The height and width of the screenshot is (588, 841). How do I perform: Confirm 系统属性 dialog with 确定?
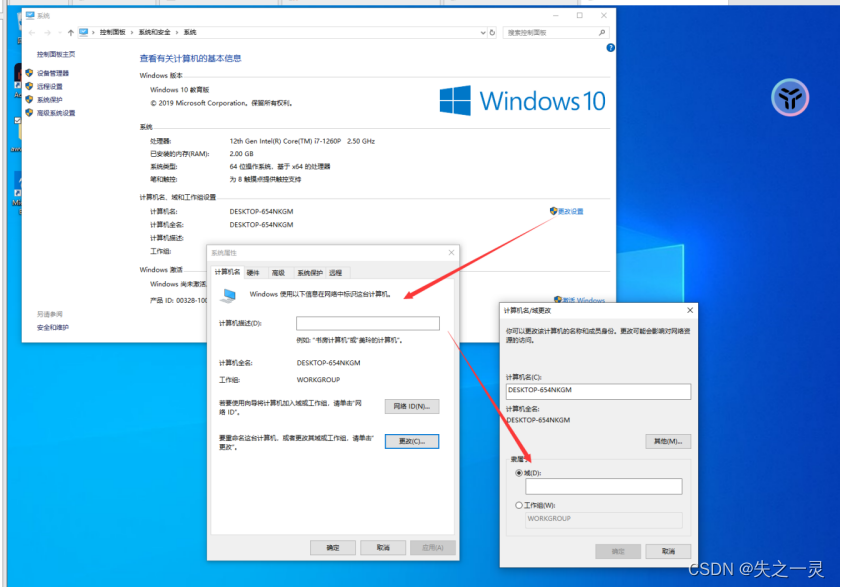(x=333, y=548)
